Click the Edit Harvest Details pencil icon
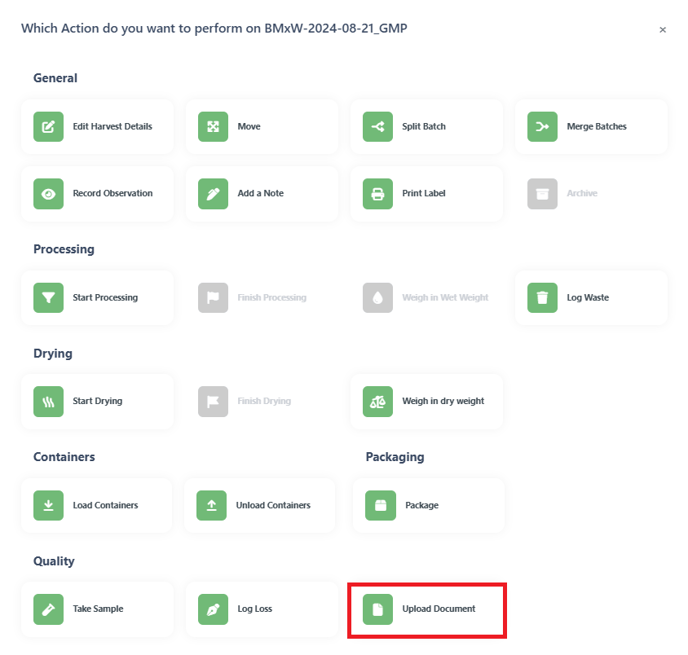 tap(48, 127)
